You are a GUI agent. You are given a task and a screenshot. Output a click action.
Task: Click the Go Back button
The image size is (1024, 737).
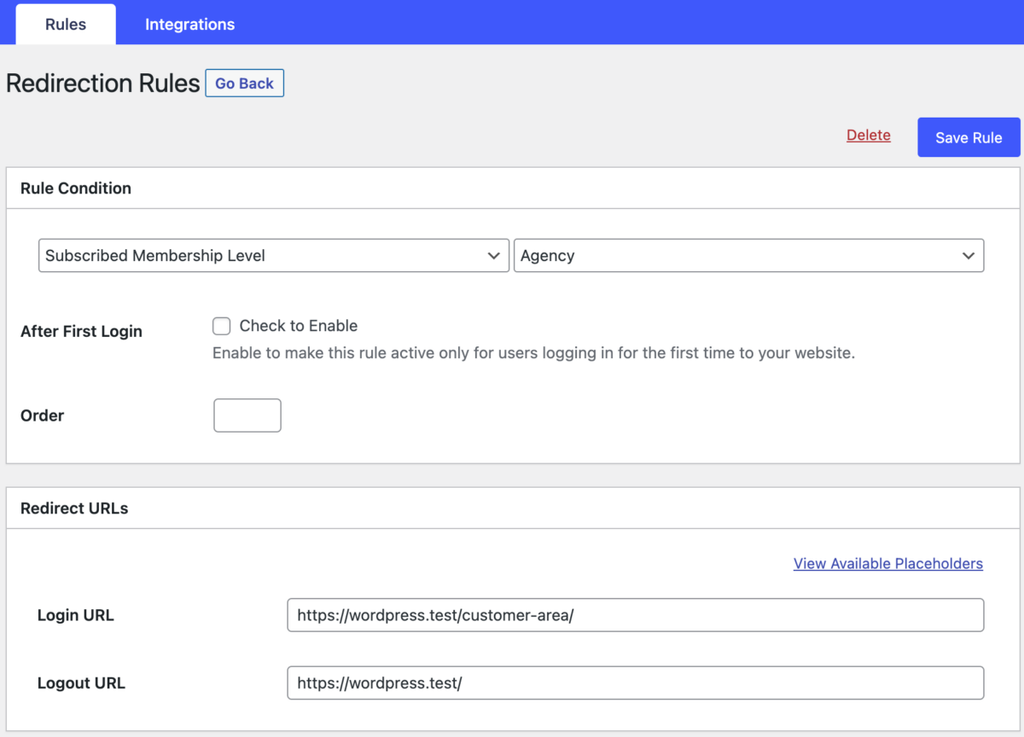click(x=244, y=83)
